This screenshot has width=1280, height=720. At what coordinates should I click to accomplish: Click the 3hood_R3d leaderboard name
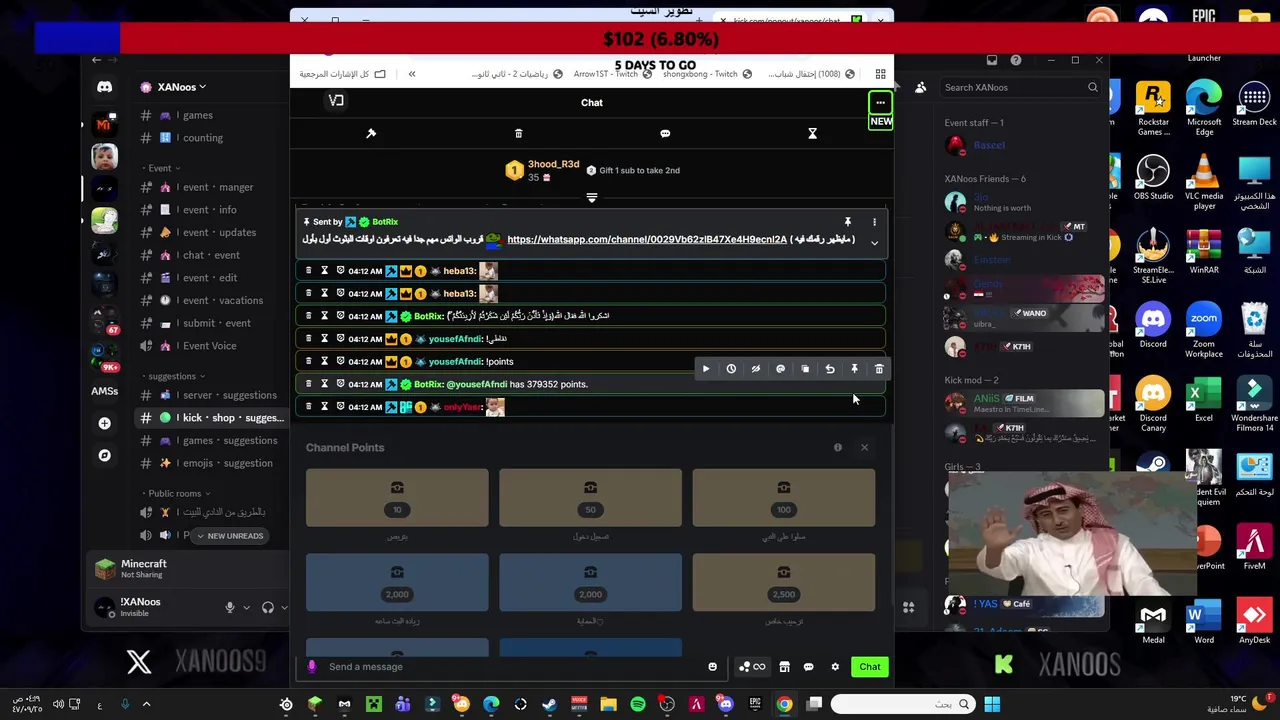553,164
